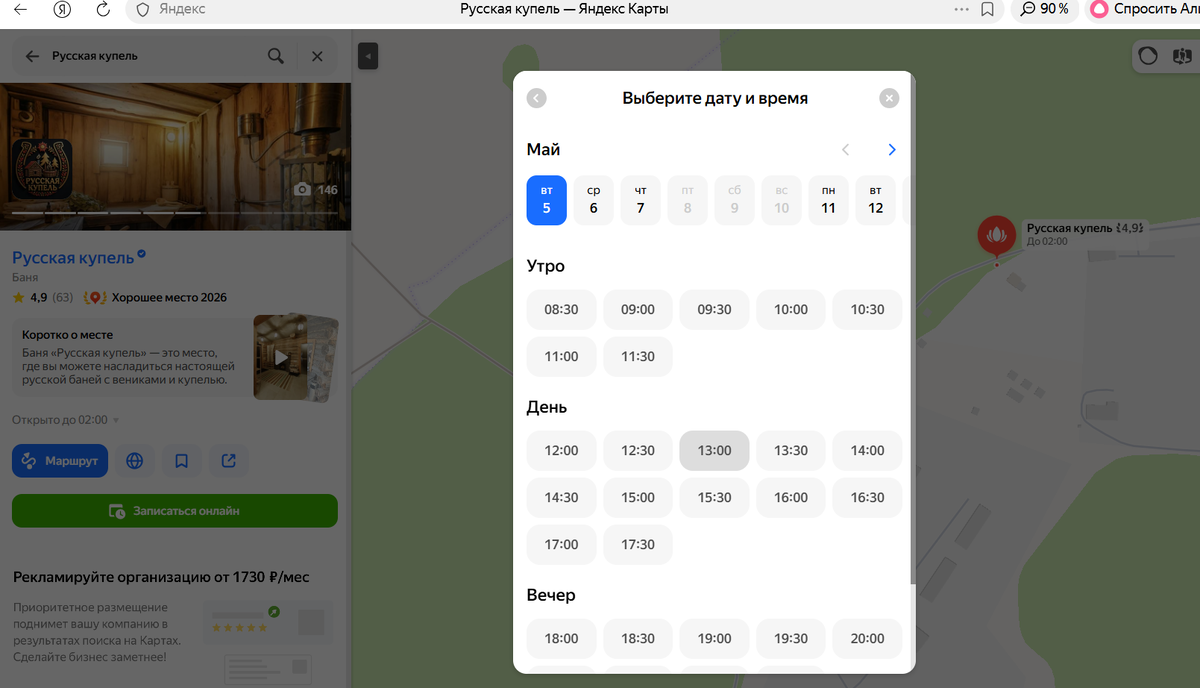Screen dimensions: 1200x688
Task: Show the previous dates with the left chevron
Action: 845,150
